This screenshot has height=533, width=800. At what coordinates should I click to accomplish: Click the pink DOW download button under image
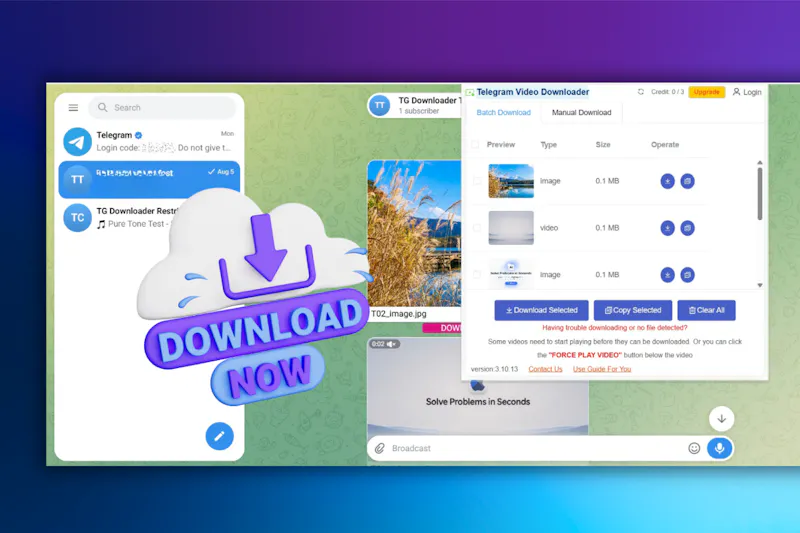tap(442, 328)
